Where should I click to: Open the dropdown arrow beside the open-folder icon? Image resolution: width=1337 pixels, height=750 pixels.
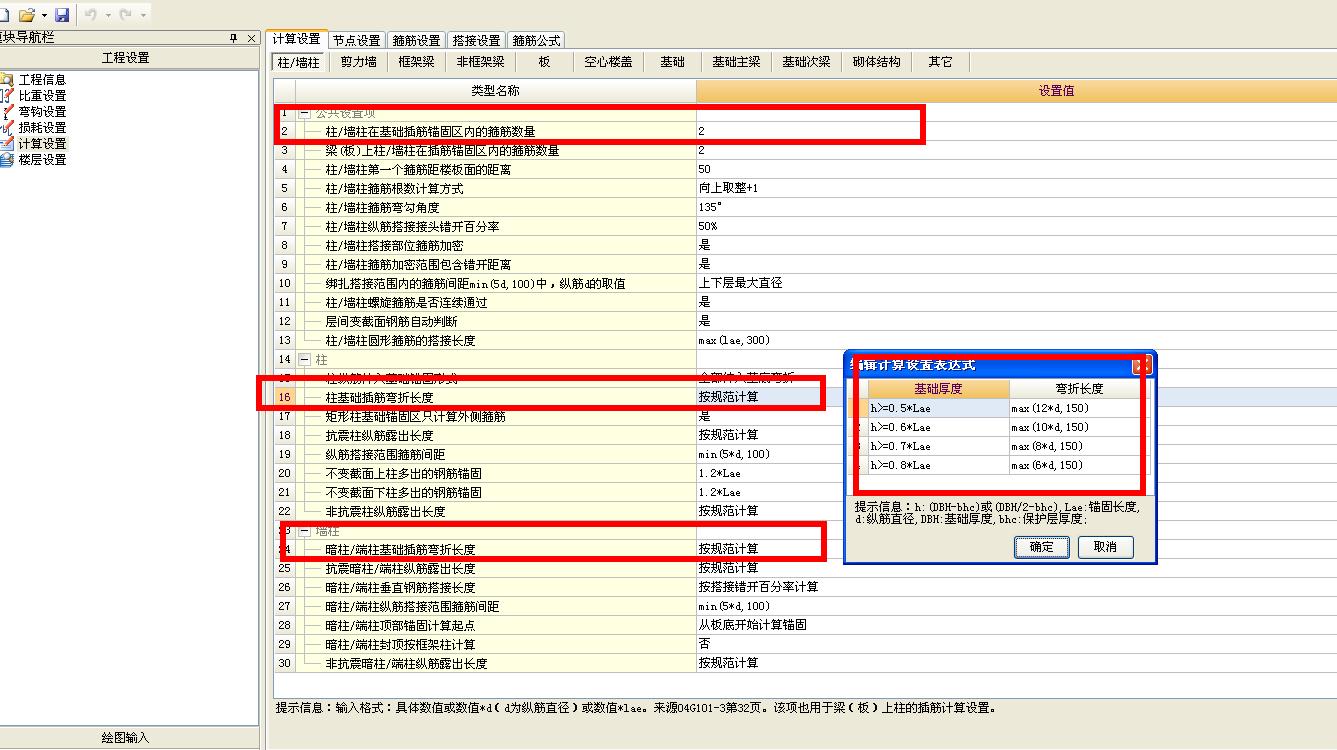[44, 16]
